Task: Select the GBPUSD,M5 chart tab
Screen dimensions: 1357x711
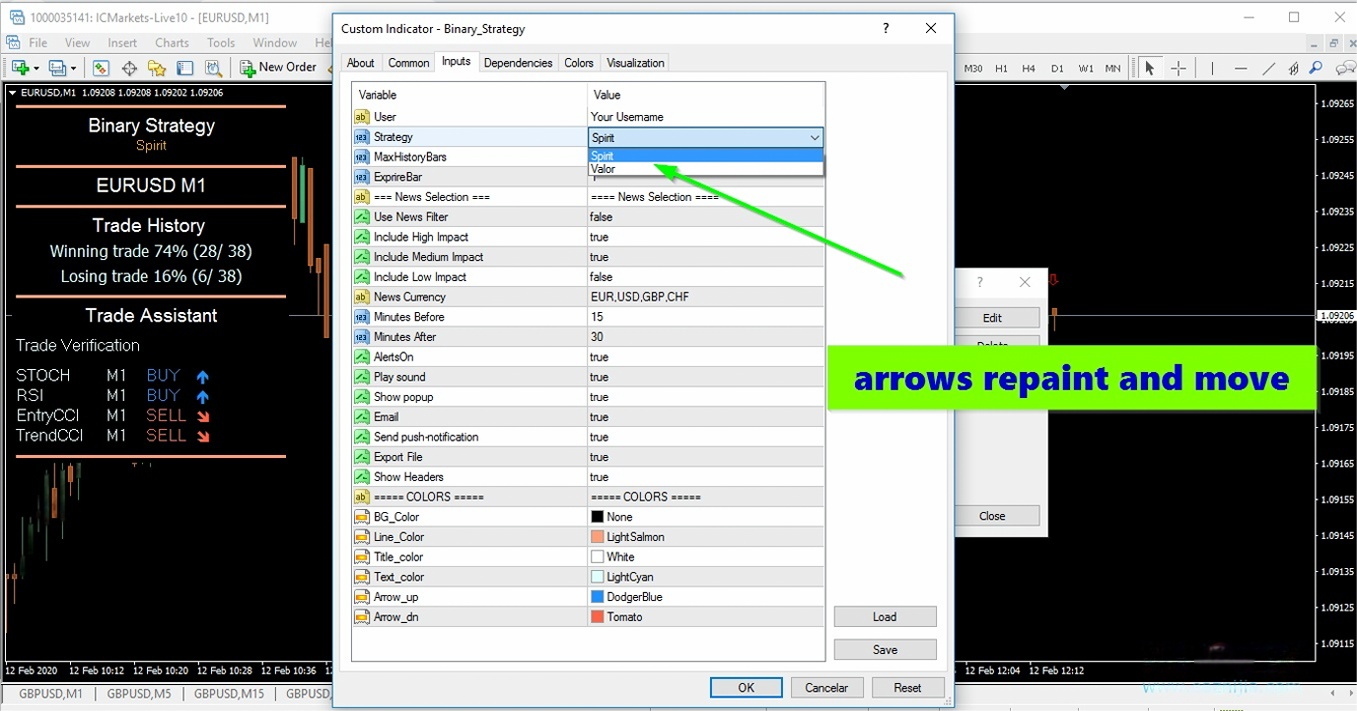Action: 138,693
